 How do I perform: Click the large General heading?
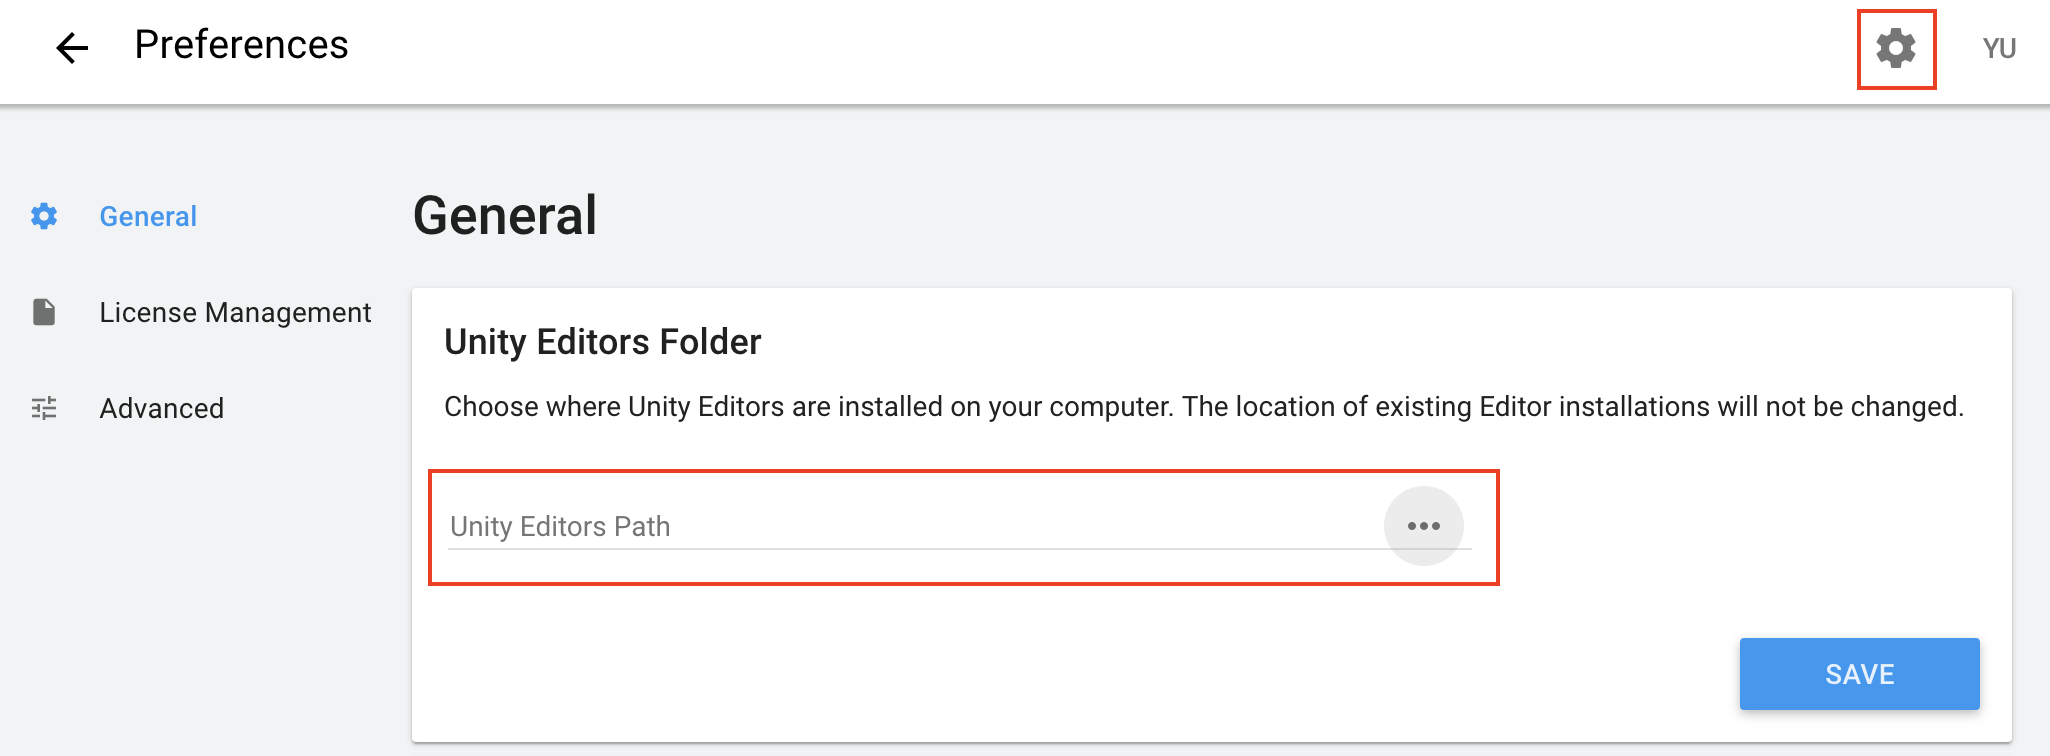point(505,216)
